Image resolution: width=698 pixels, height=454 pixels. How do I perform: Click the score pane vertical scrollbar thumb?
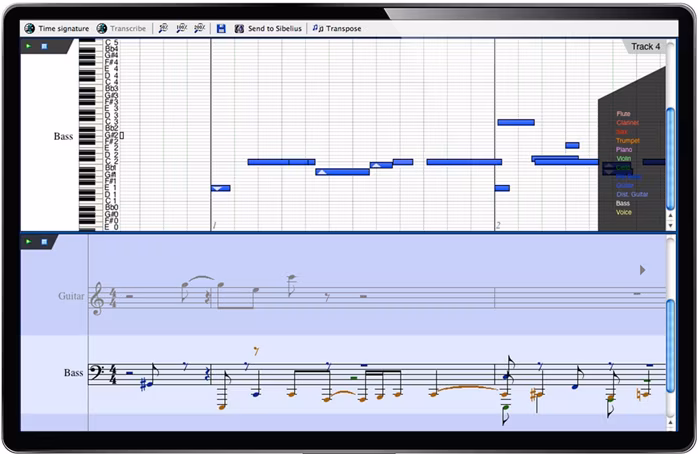[670, 346]
